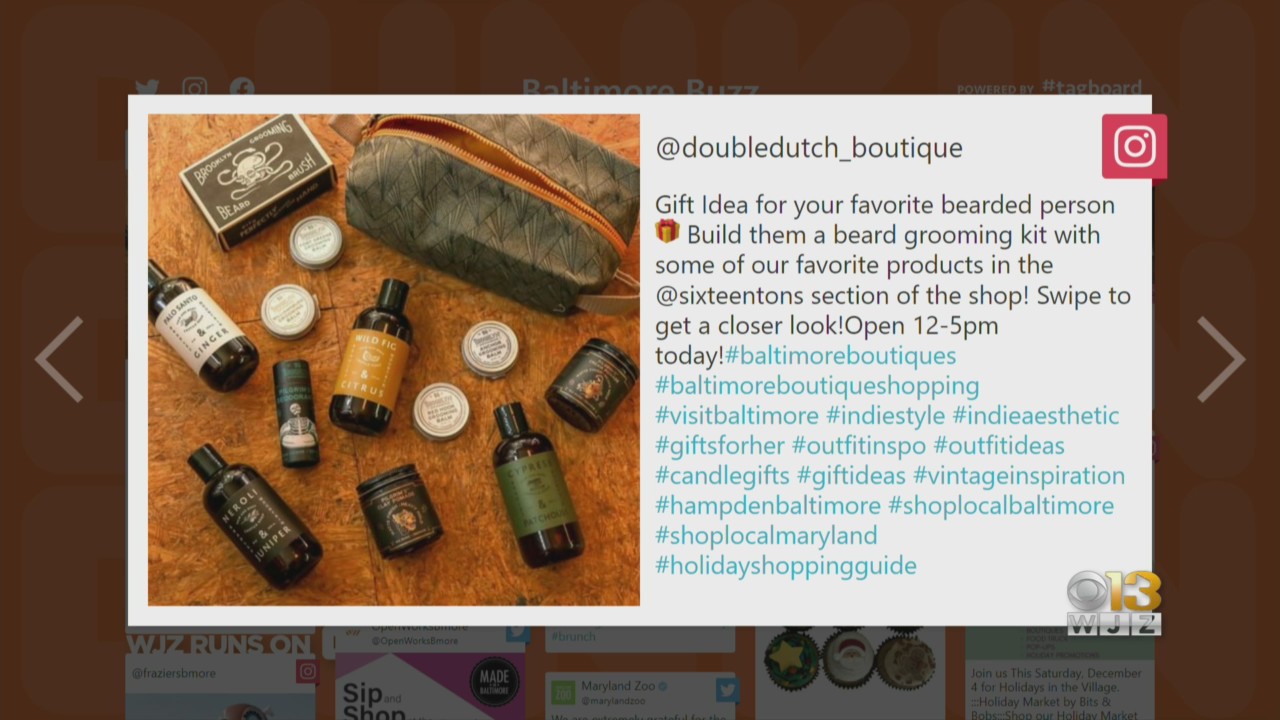Open the Maryland Zoo tweet card
Image resolution: width=1280 pixels, height=720 pixels.
640,696
